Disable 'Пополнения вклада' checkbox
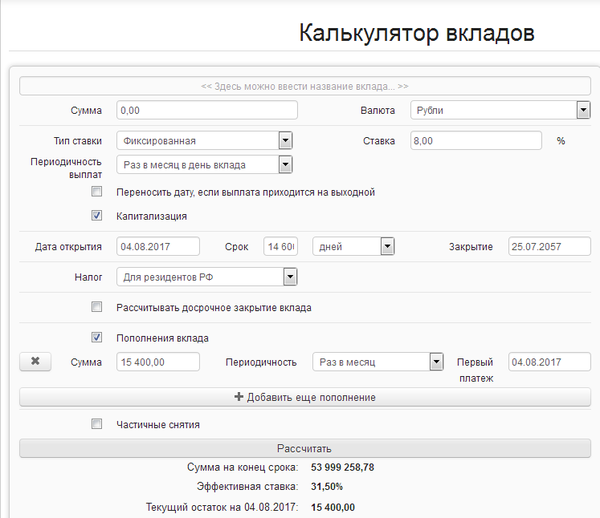The height and width of the screenshot is (518, 600). [97, 338]
